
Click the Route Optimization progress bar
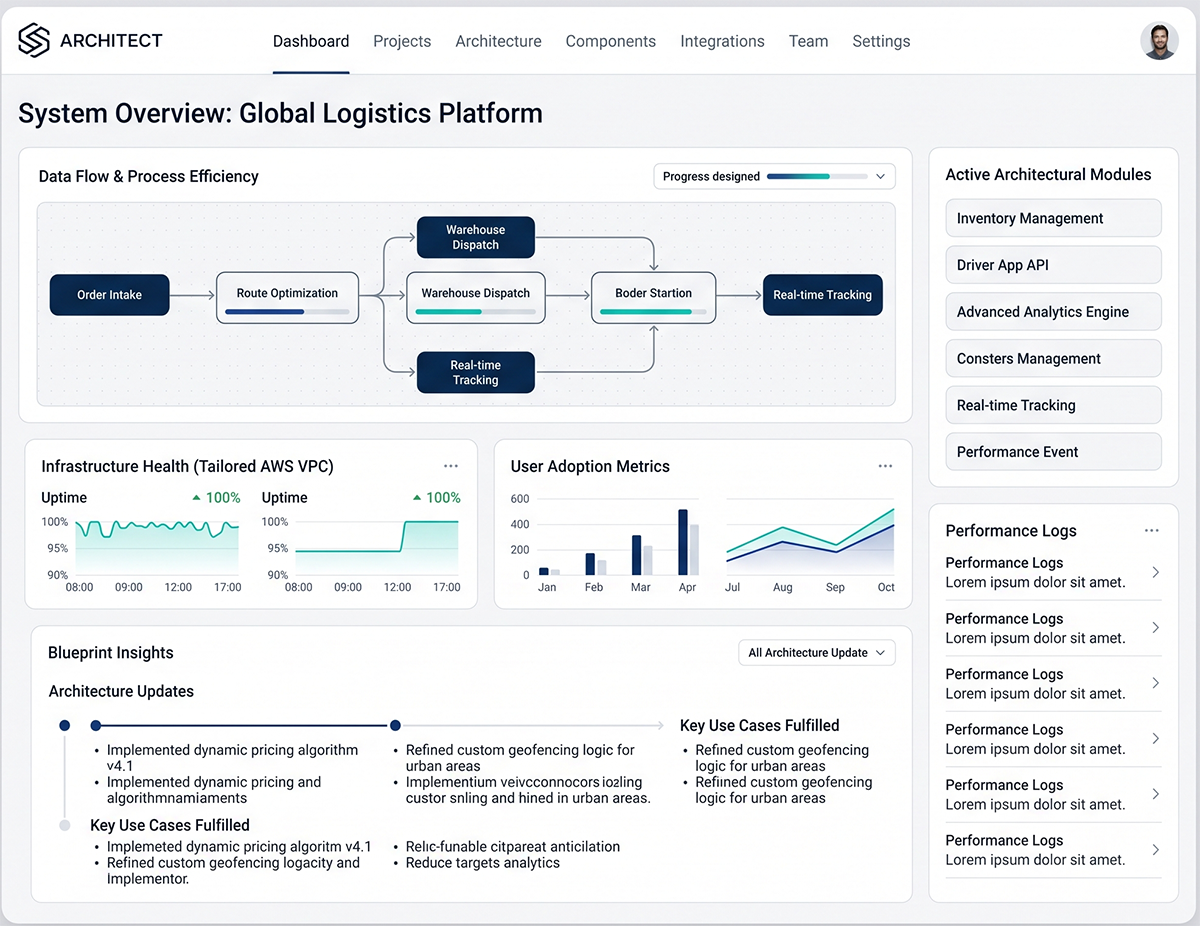tap(287, 312)
